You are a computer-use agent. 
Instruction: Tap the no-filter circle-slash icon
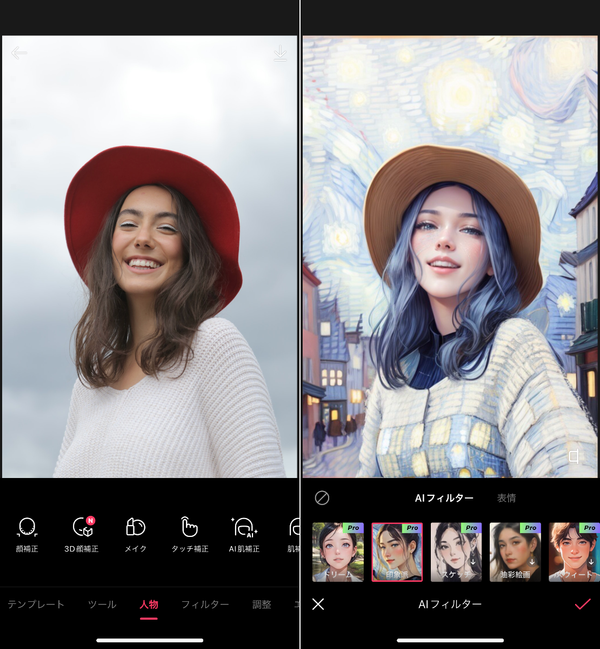[x=322, y=498]
